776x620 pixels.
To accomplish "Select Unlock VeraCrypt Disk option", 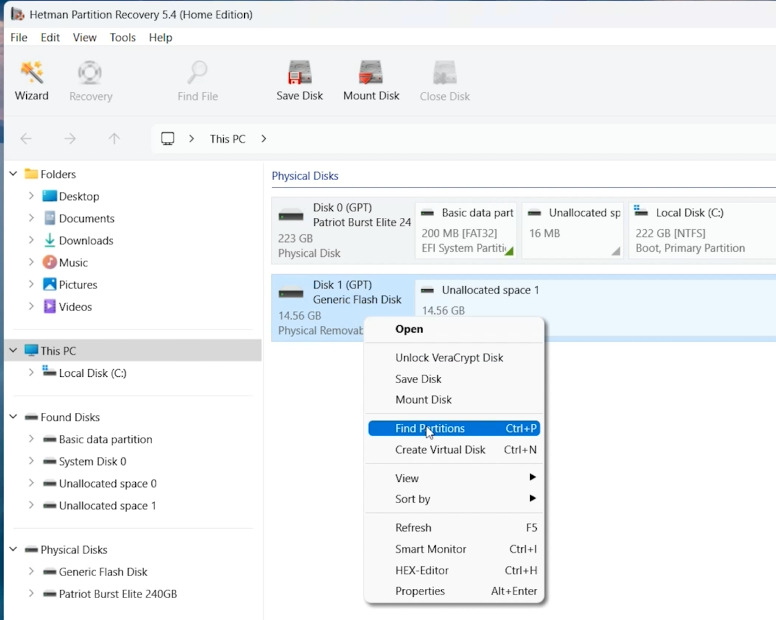I will 454,358.
